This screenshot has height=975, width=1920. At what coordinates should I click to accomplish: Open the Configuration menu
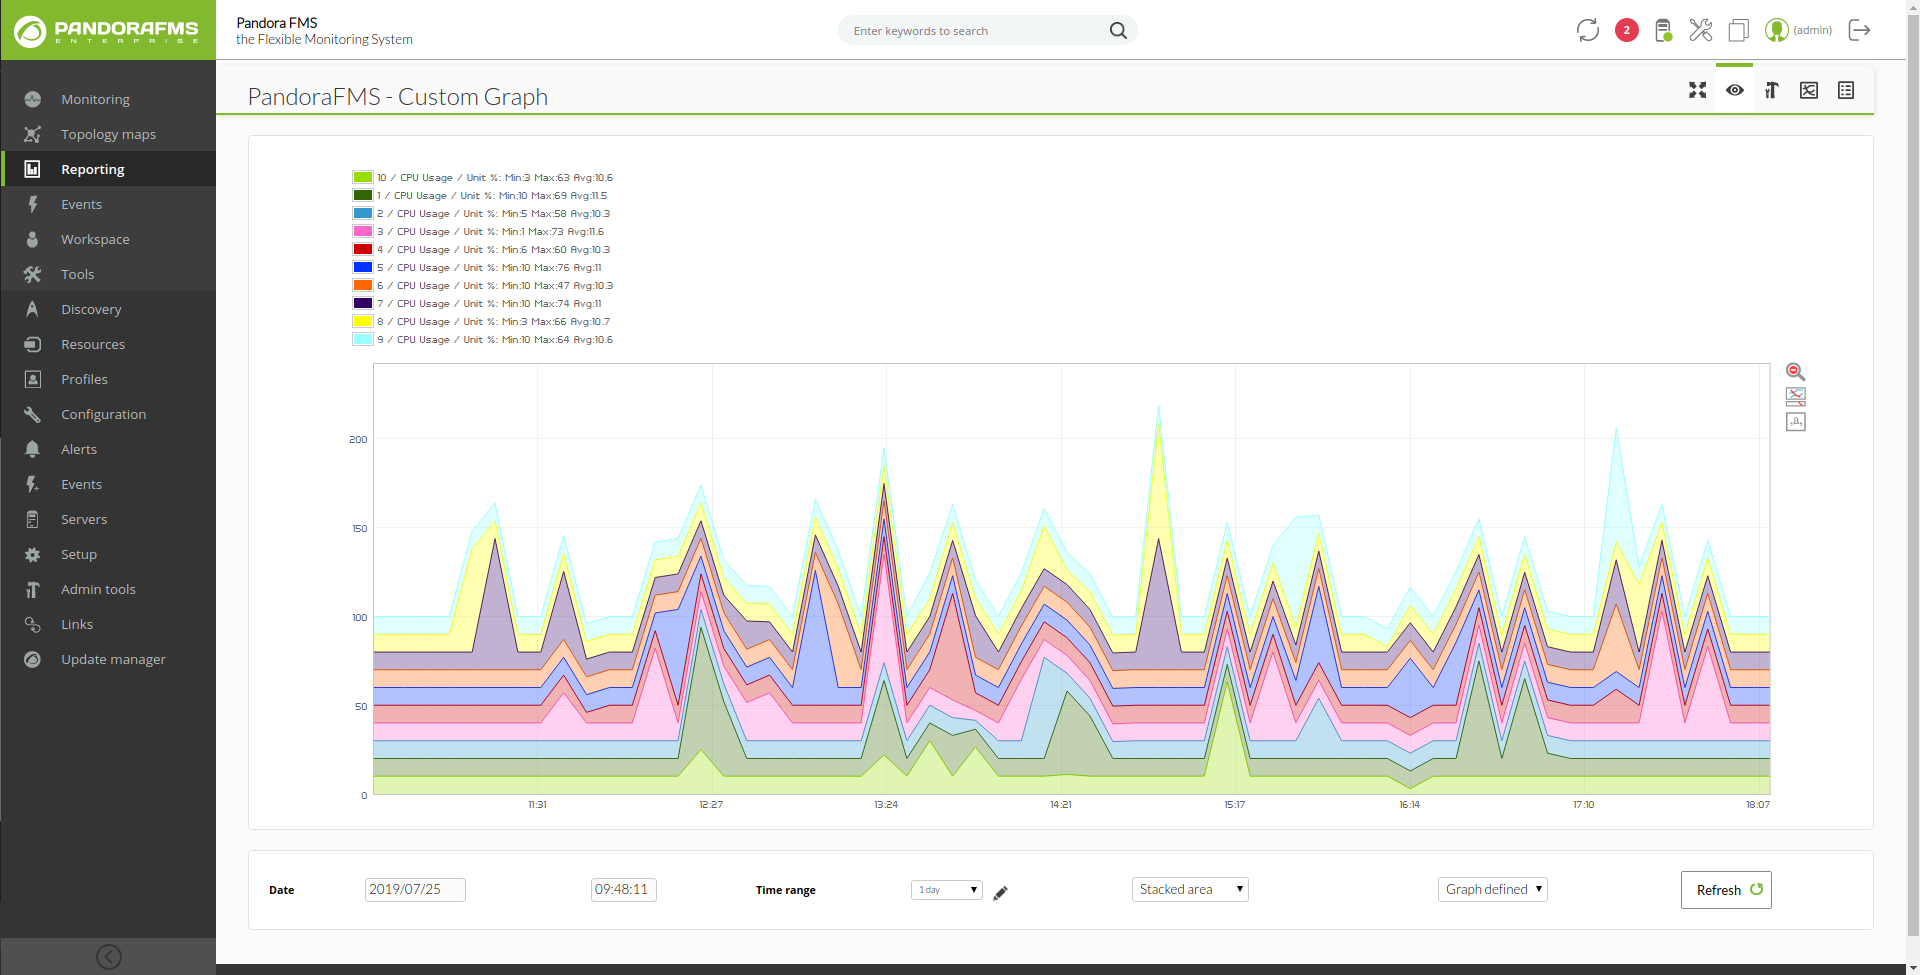pos(108,414)
